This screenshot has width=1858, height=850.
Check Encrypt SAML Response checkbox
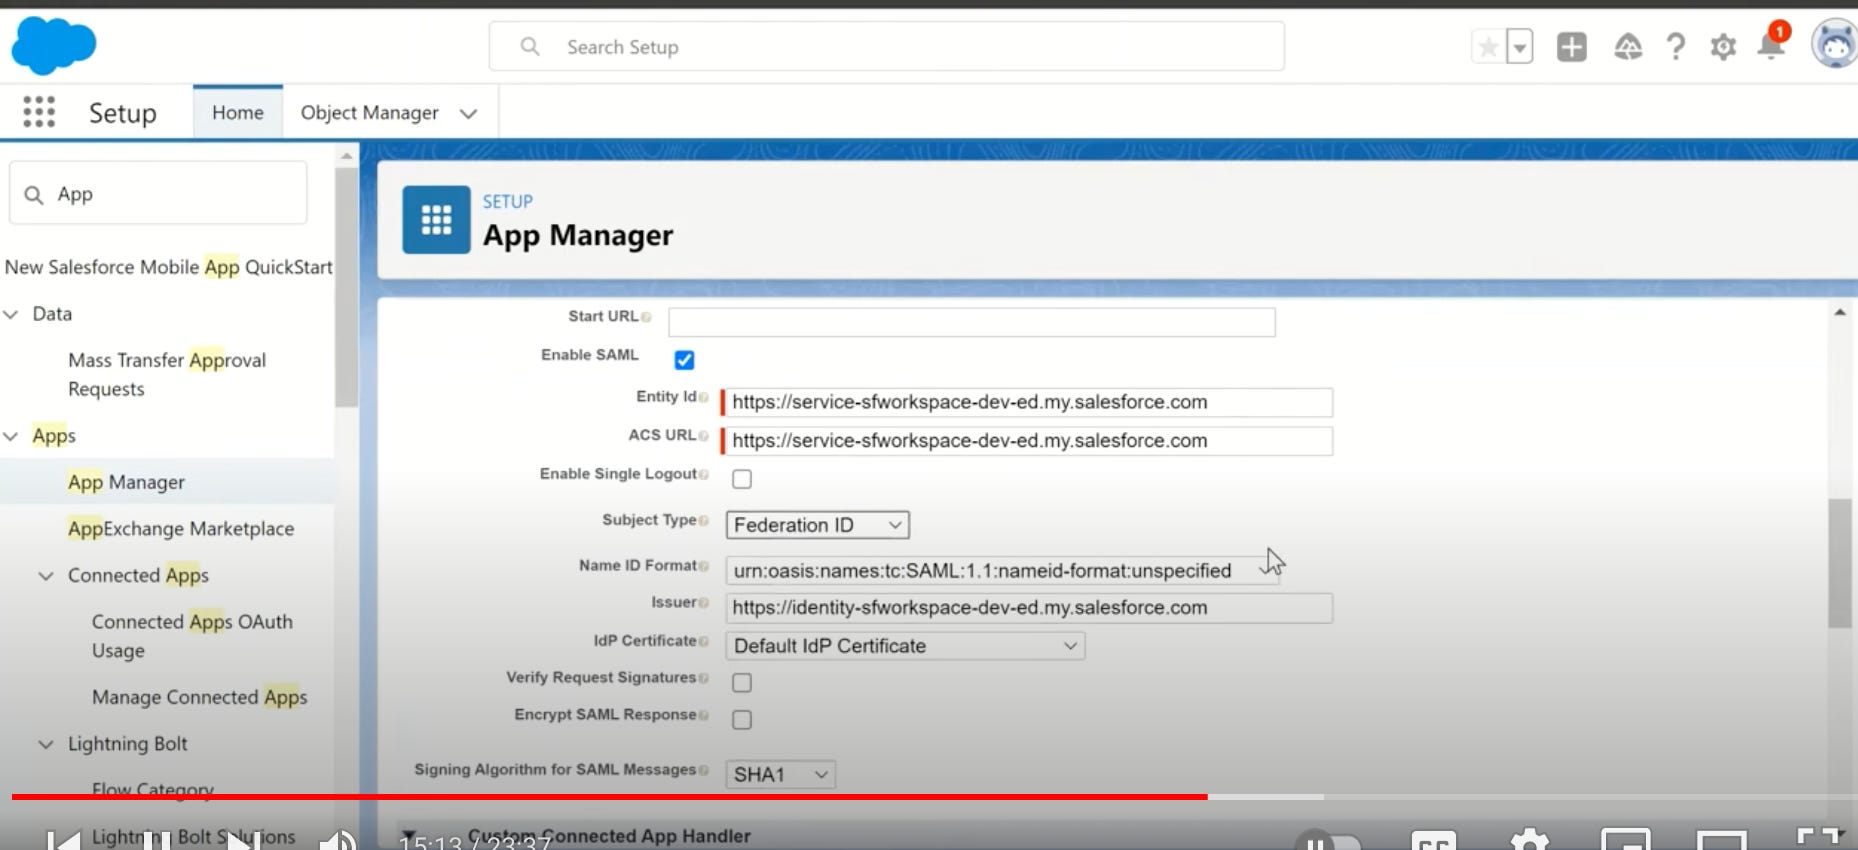[x=742, y=720]
